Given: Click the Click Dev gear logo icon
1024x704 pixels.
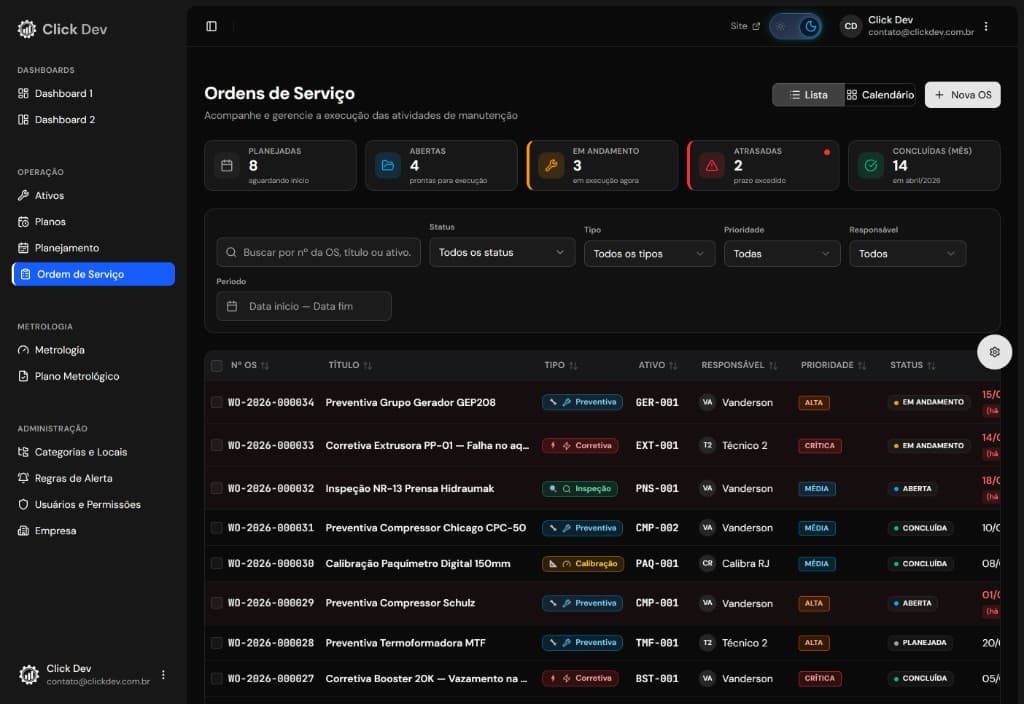Looking at the screenshot, I should [x=27, y=29].
